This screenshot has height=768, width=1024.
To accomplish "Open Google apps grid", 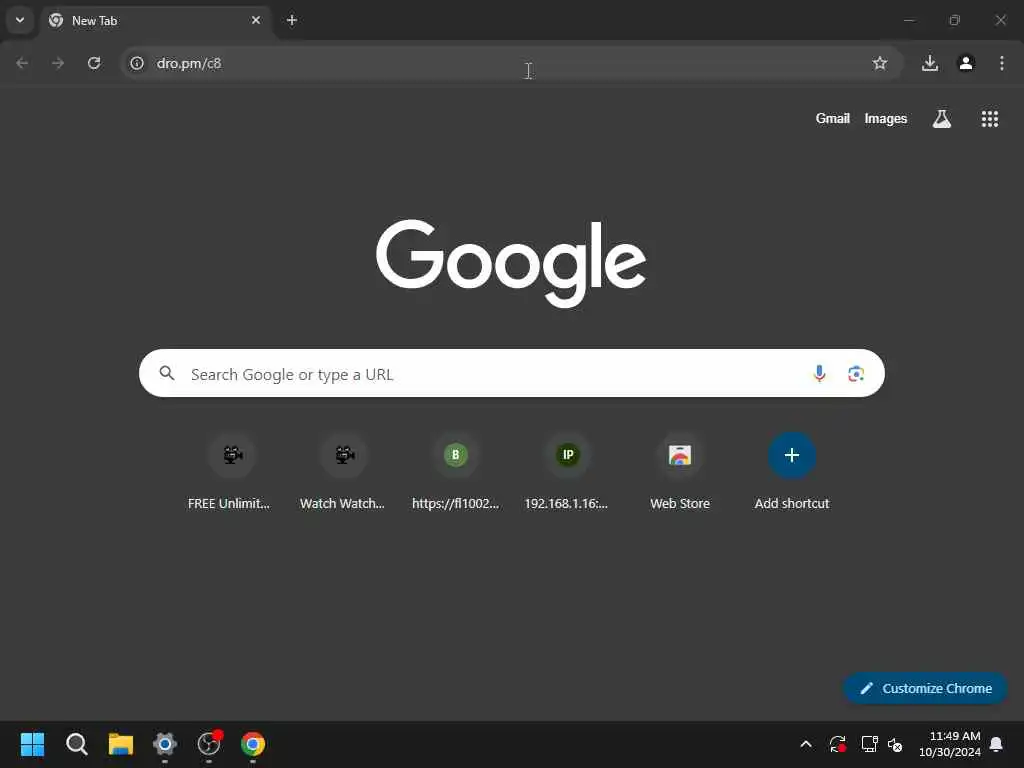I will point(989,119).
